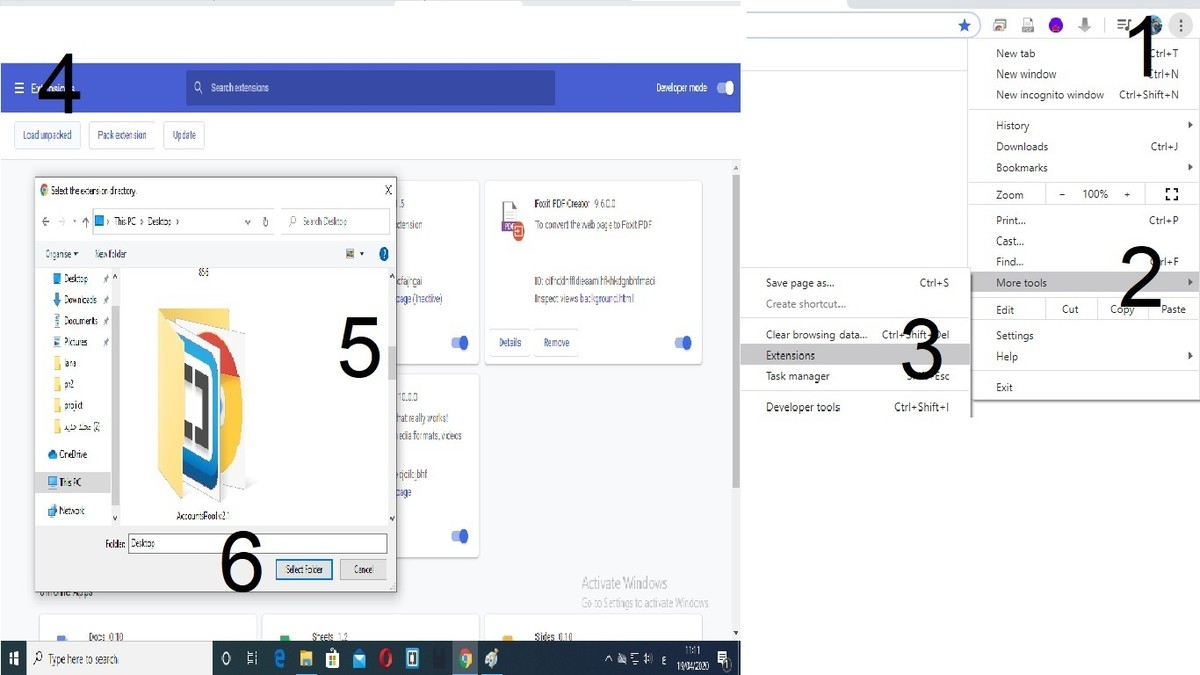Click the fullscreen icon in Zoom row
The image size is (1200, 675).
point(1171,194)
